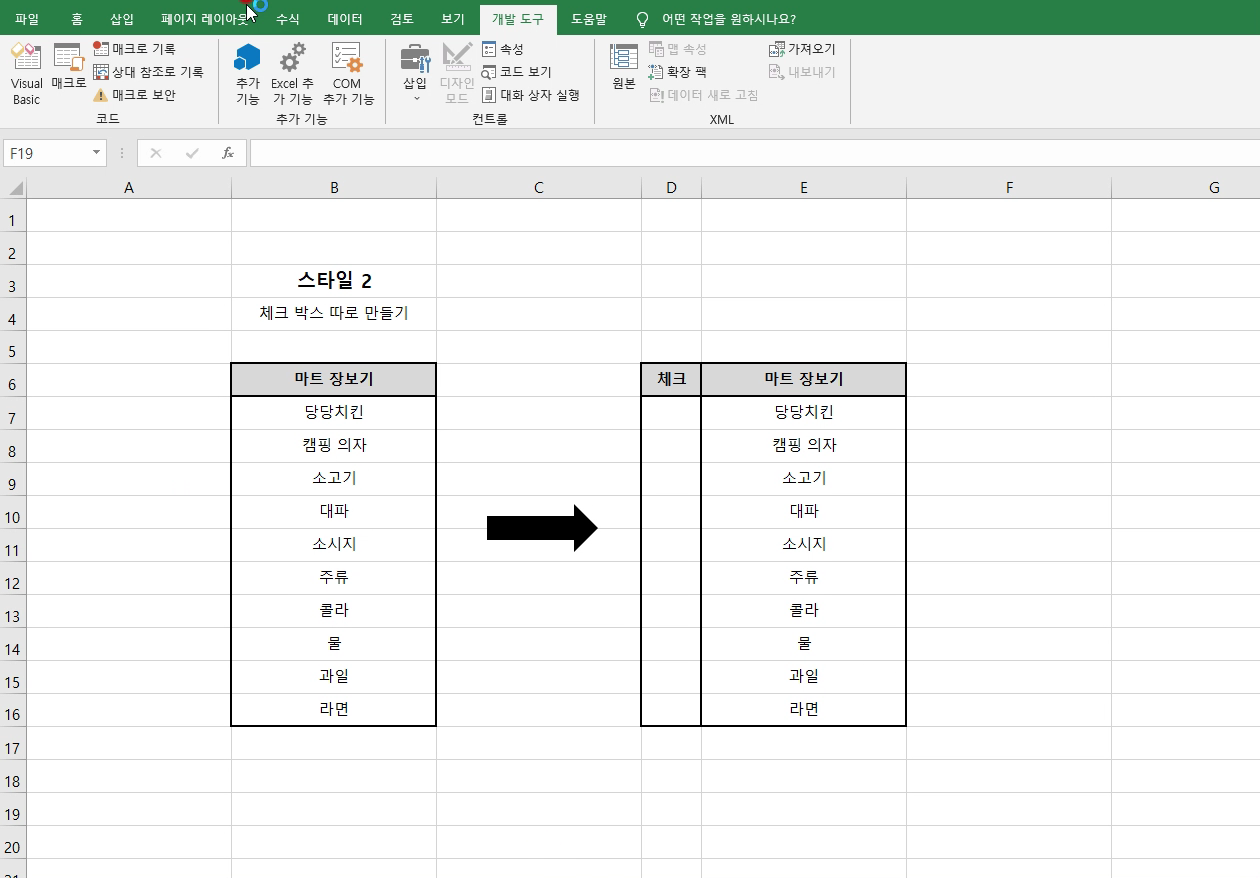Select 당당치킨 cell in column B
1260x878 pixels.
(334, 412)
